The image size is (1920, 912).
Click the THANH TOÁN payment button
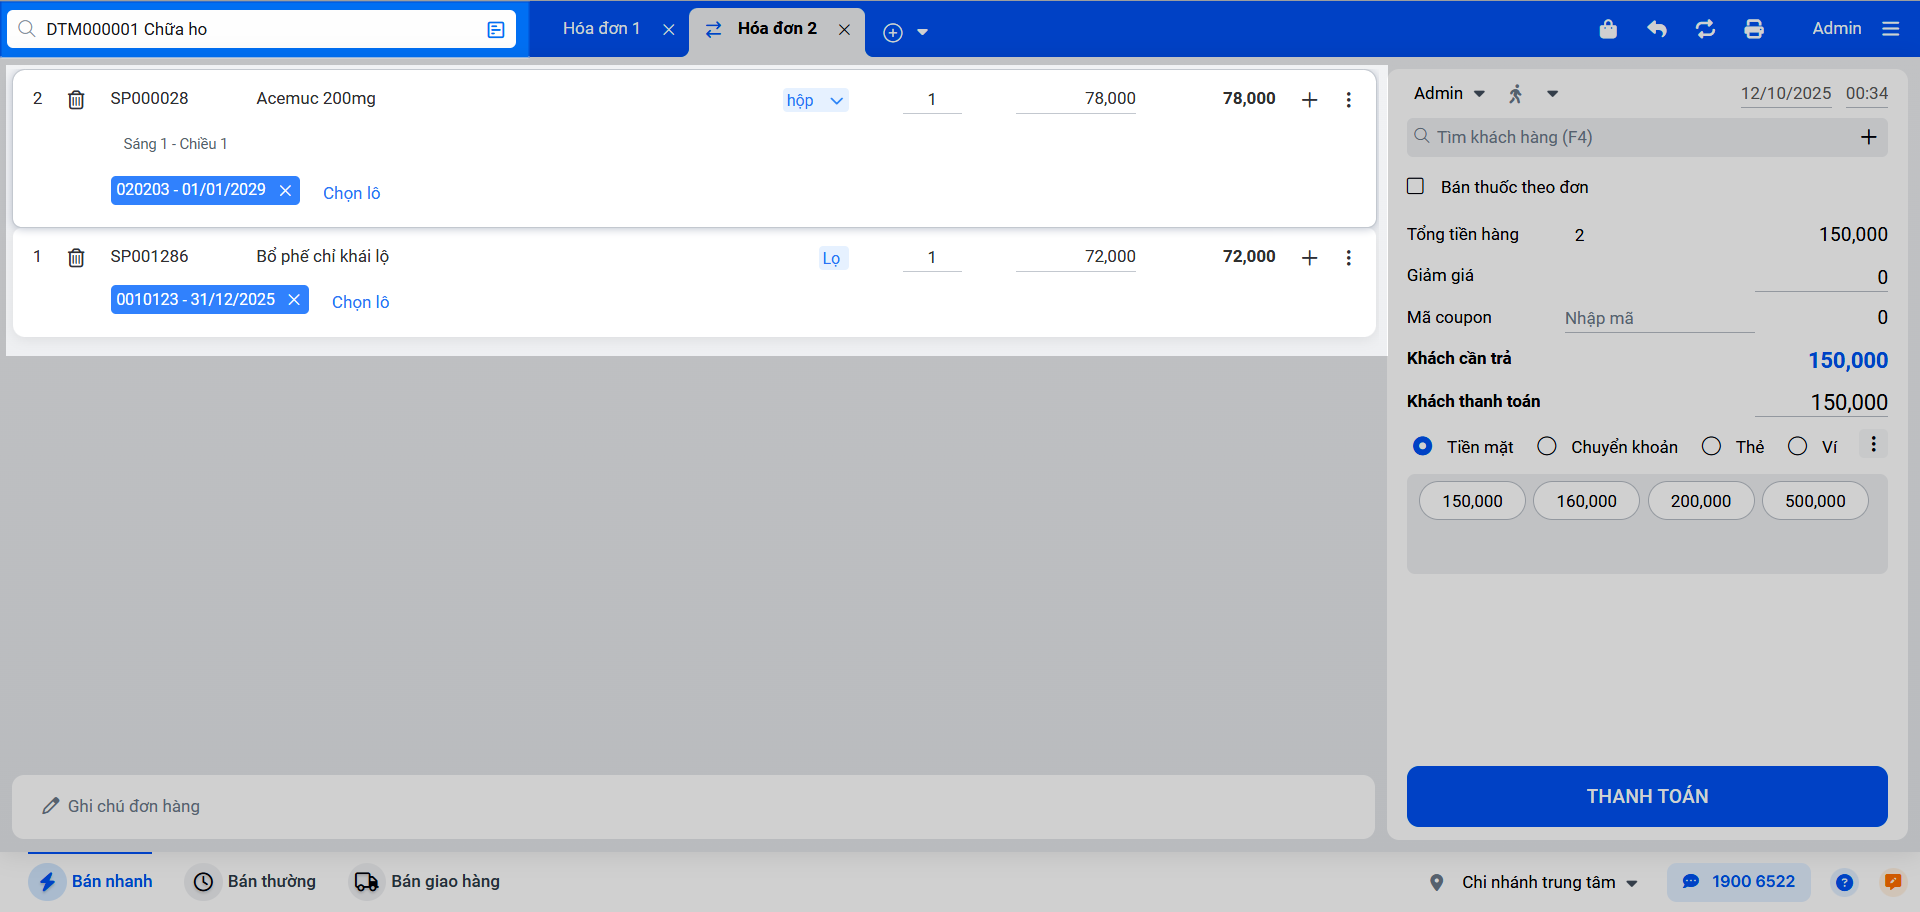1647,796
